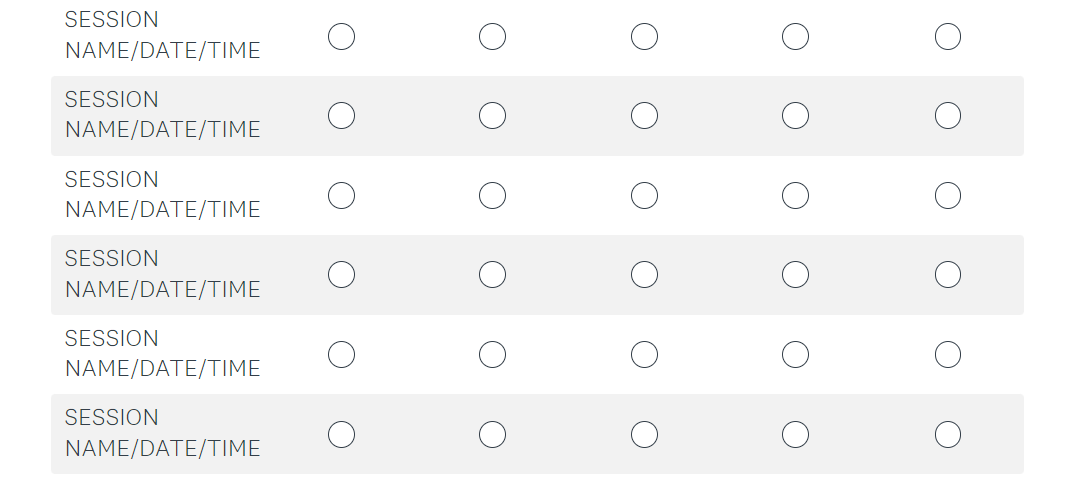Screen dimensions: 1082x482
Task: Select the first radio button in the fourth row
Action: [x=341, y=275]
